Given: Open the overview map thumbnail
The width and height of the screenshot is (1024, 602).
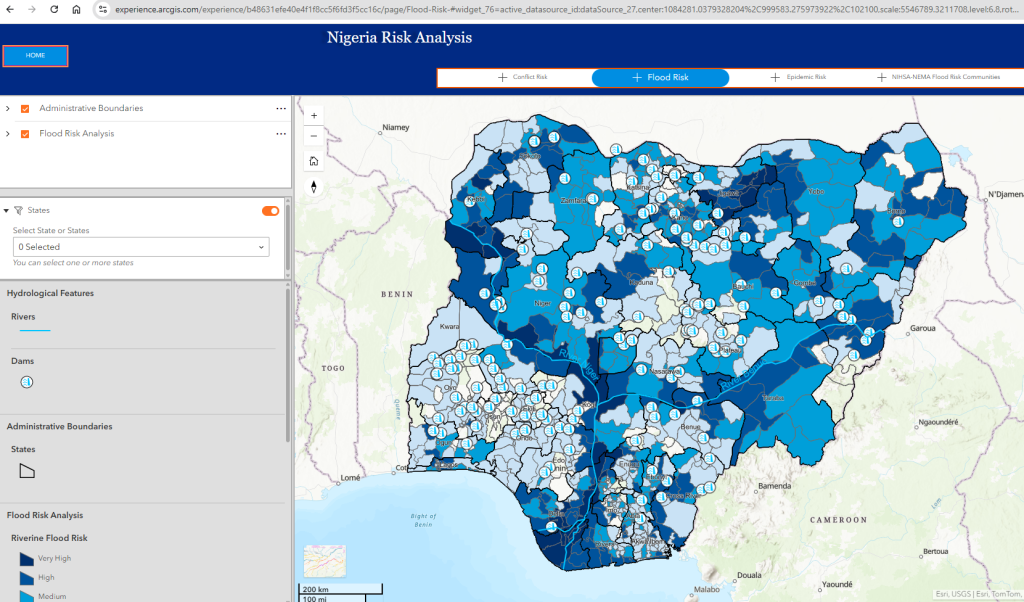Looking at the screenshot, I should tap(325, 561).
